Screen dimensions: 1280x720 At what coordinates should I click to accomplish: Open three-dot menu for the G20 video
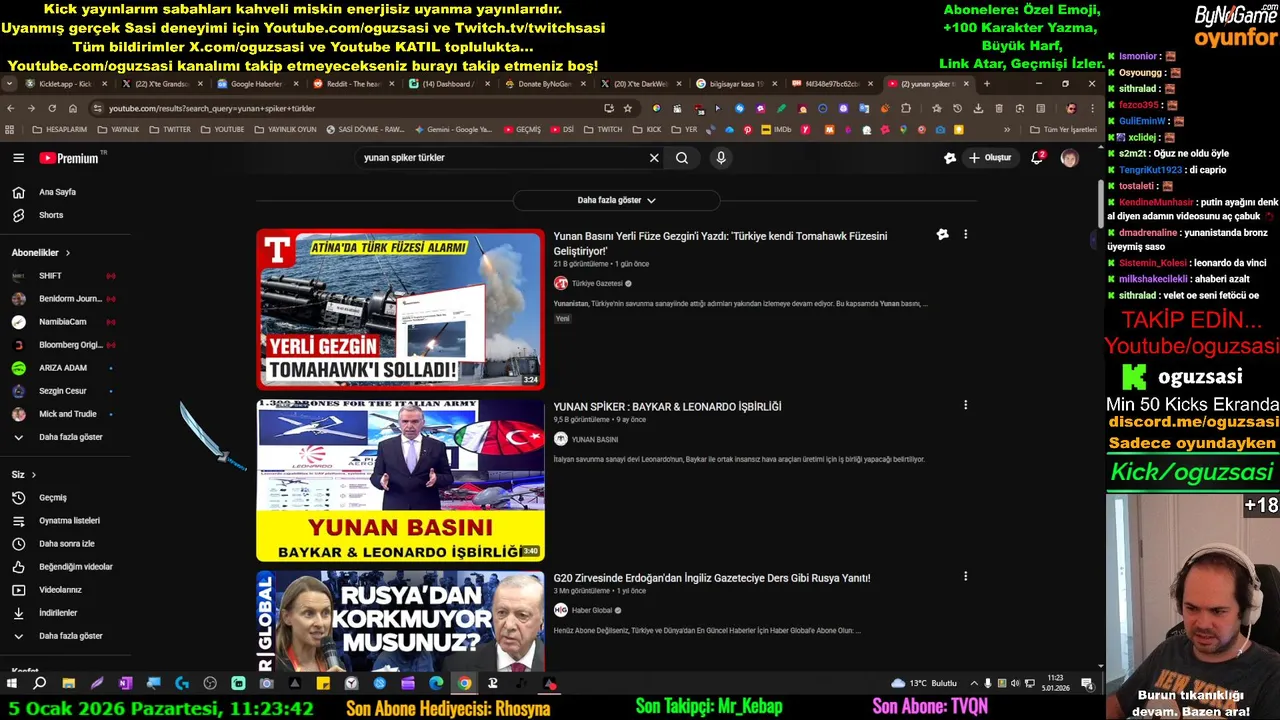click(965, 576)
